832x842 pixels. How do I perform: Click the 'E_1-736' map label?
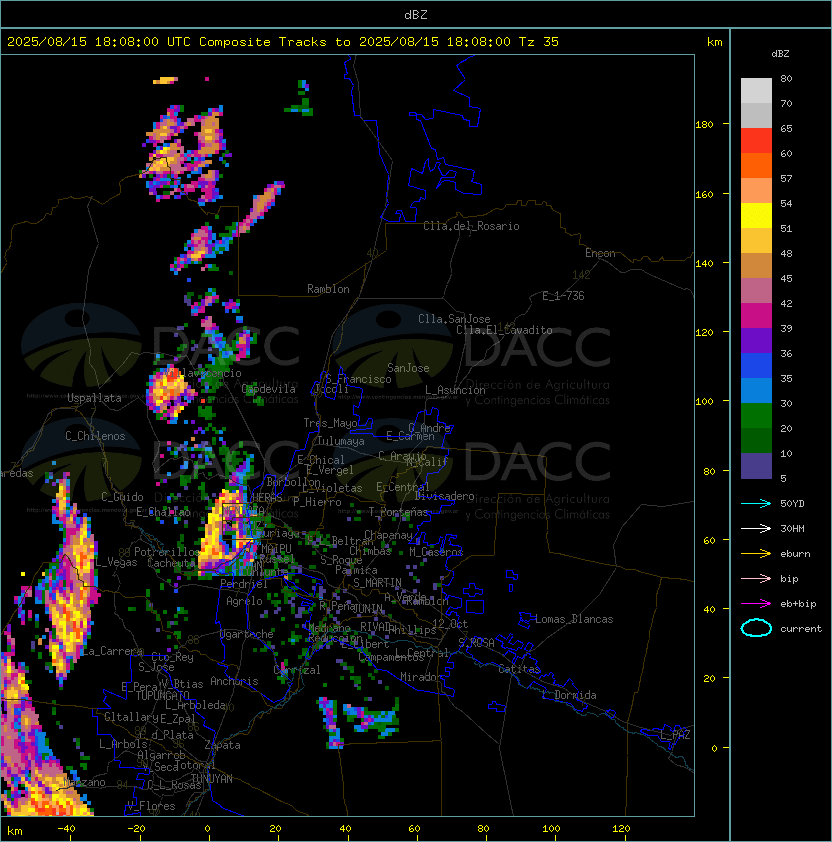point(563,296)
